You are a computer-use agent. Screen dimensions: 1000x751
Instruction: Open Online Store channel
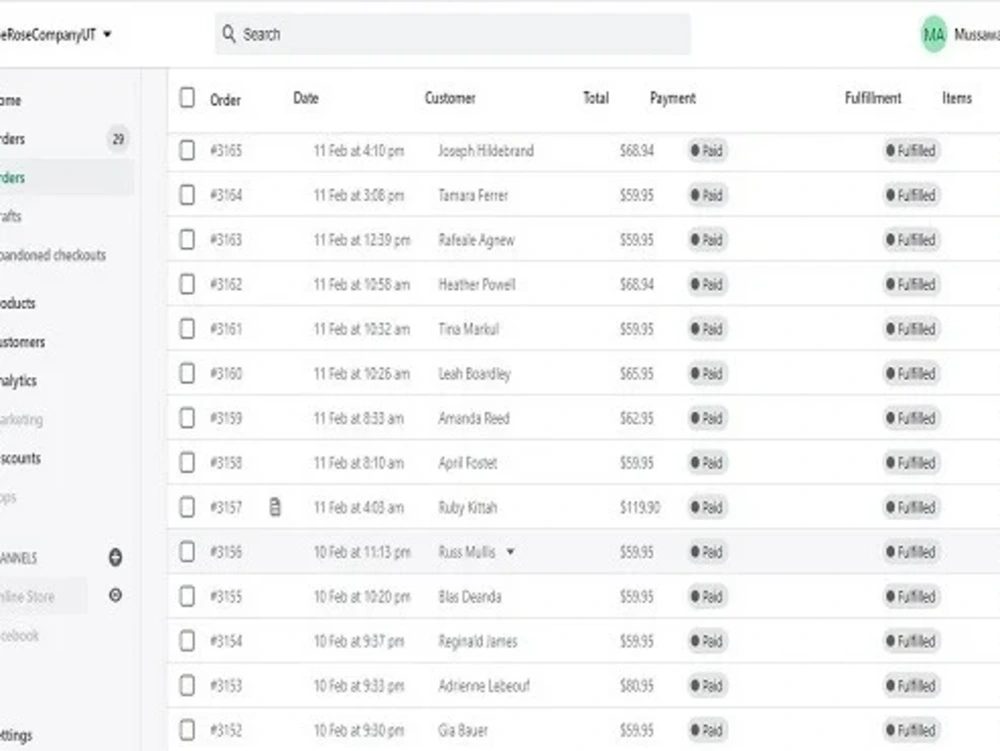click(x=27, y=597)
